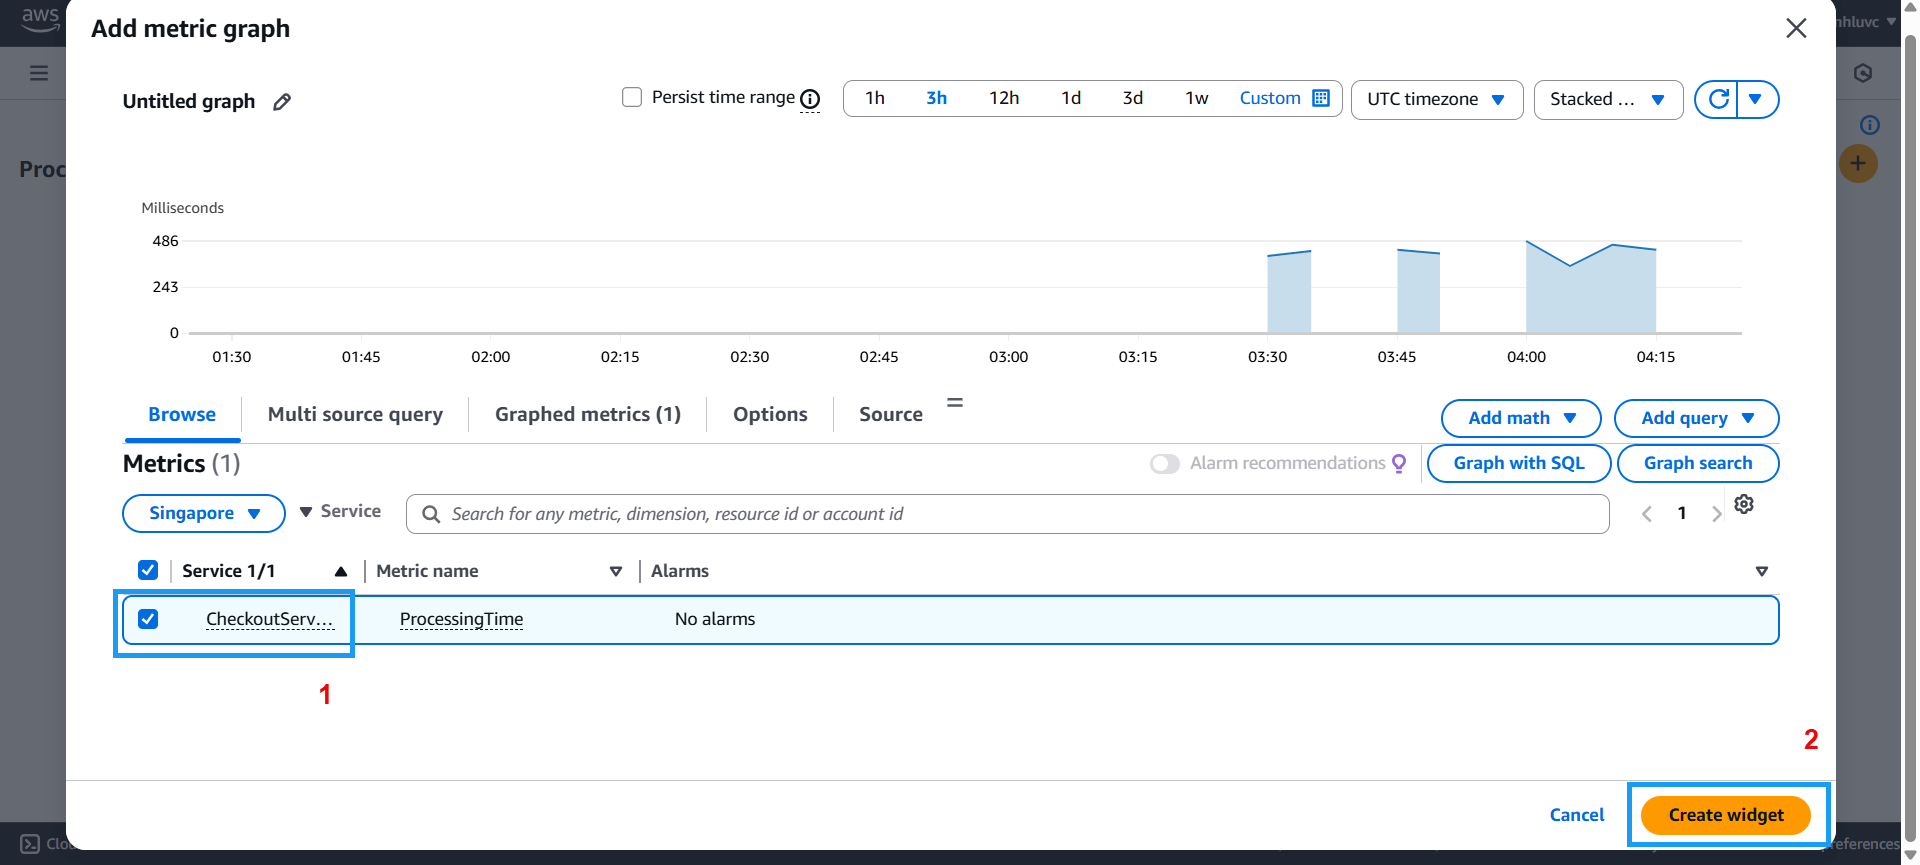Click the Graph with SQL button
This screenshot has height=865, width=1920.
click(1518, 463)
